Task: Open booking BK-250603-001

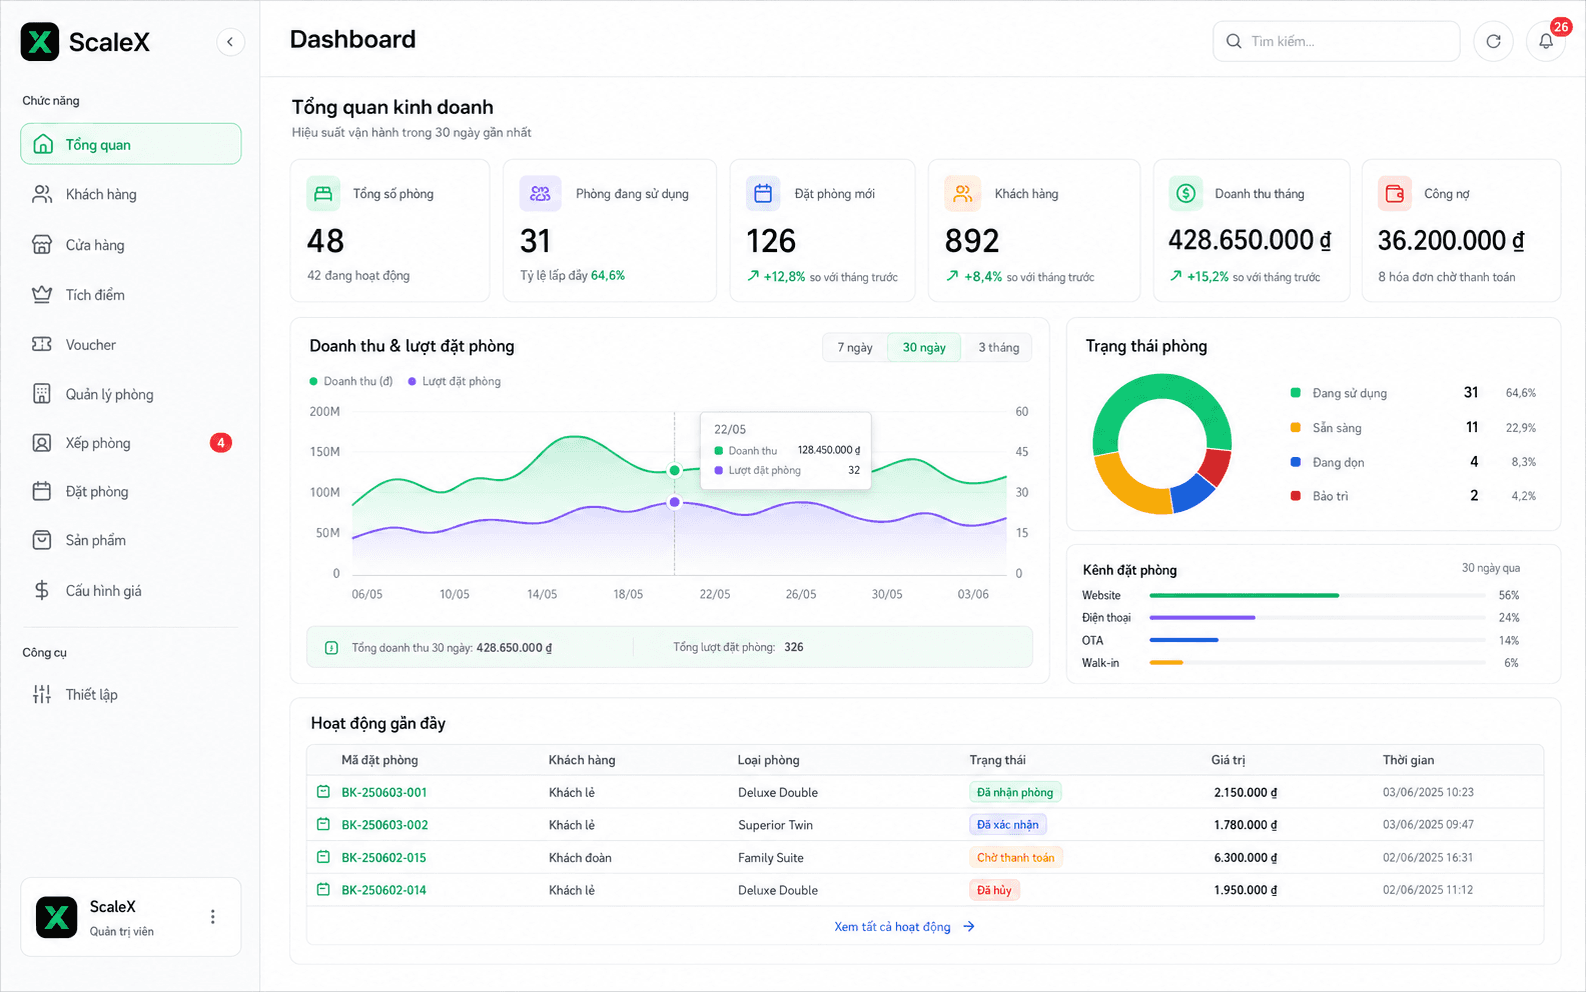Action: pos(384,792)
